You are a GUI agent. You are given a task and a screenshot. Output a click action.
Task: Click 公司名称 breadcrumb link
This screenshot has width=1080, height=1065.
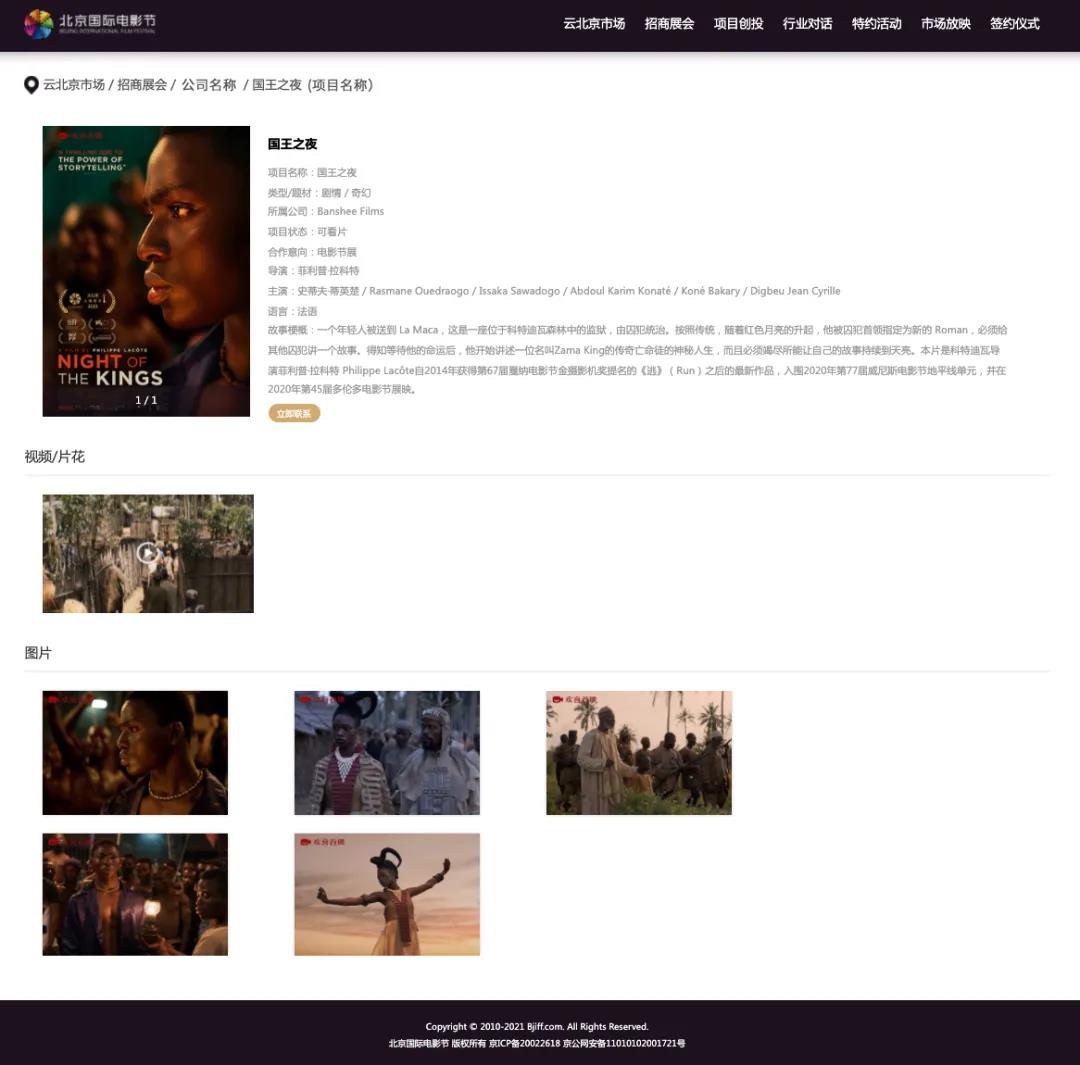coord(208,85)
